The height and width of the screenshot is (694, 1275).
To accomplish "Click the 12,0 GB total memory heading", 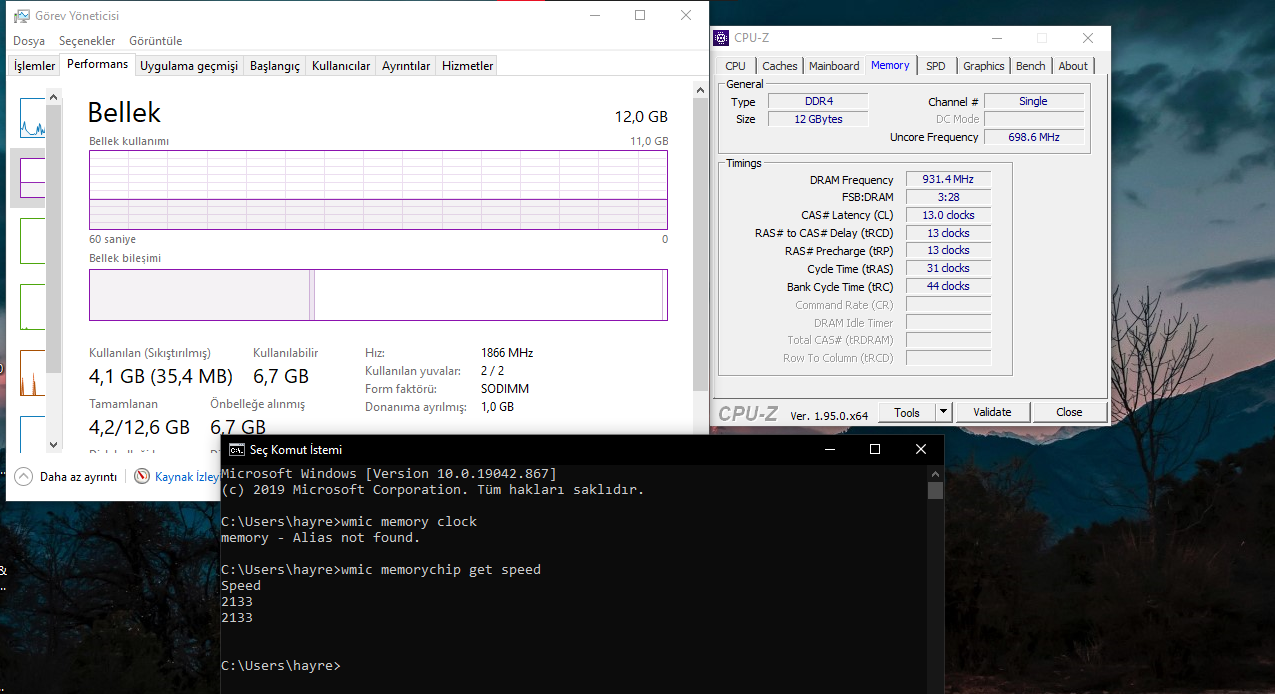I will (641, 117).
